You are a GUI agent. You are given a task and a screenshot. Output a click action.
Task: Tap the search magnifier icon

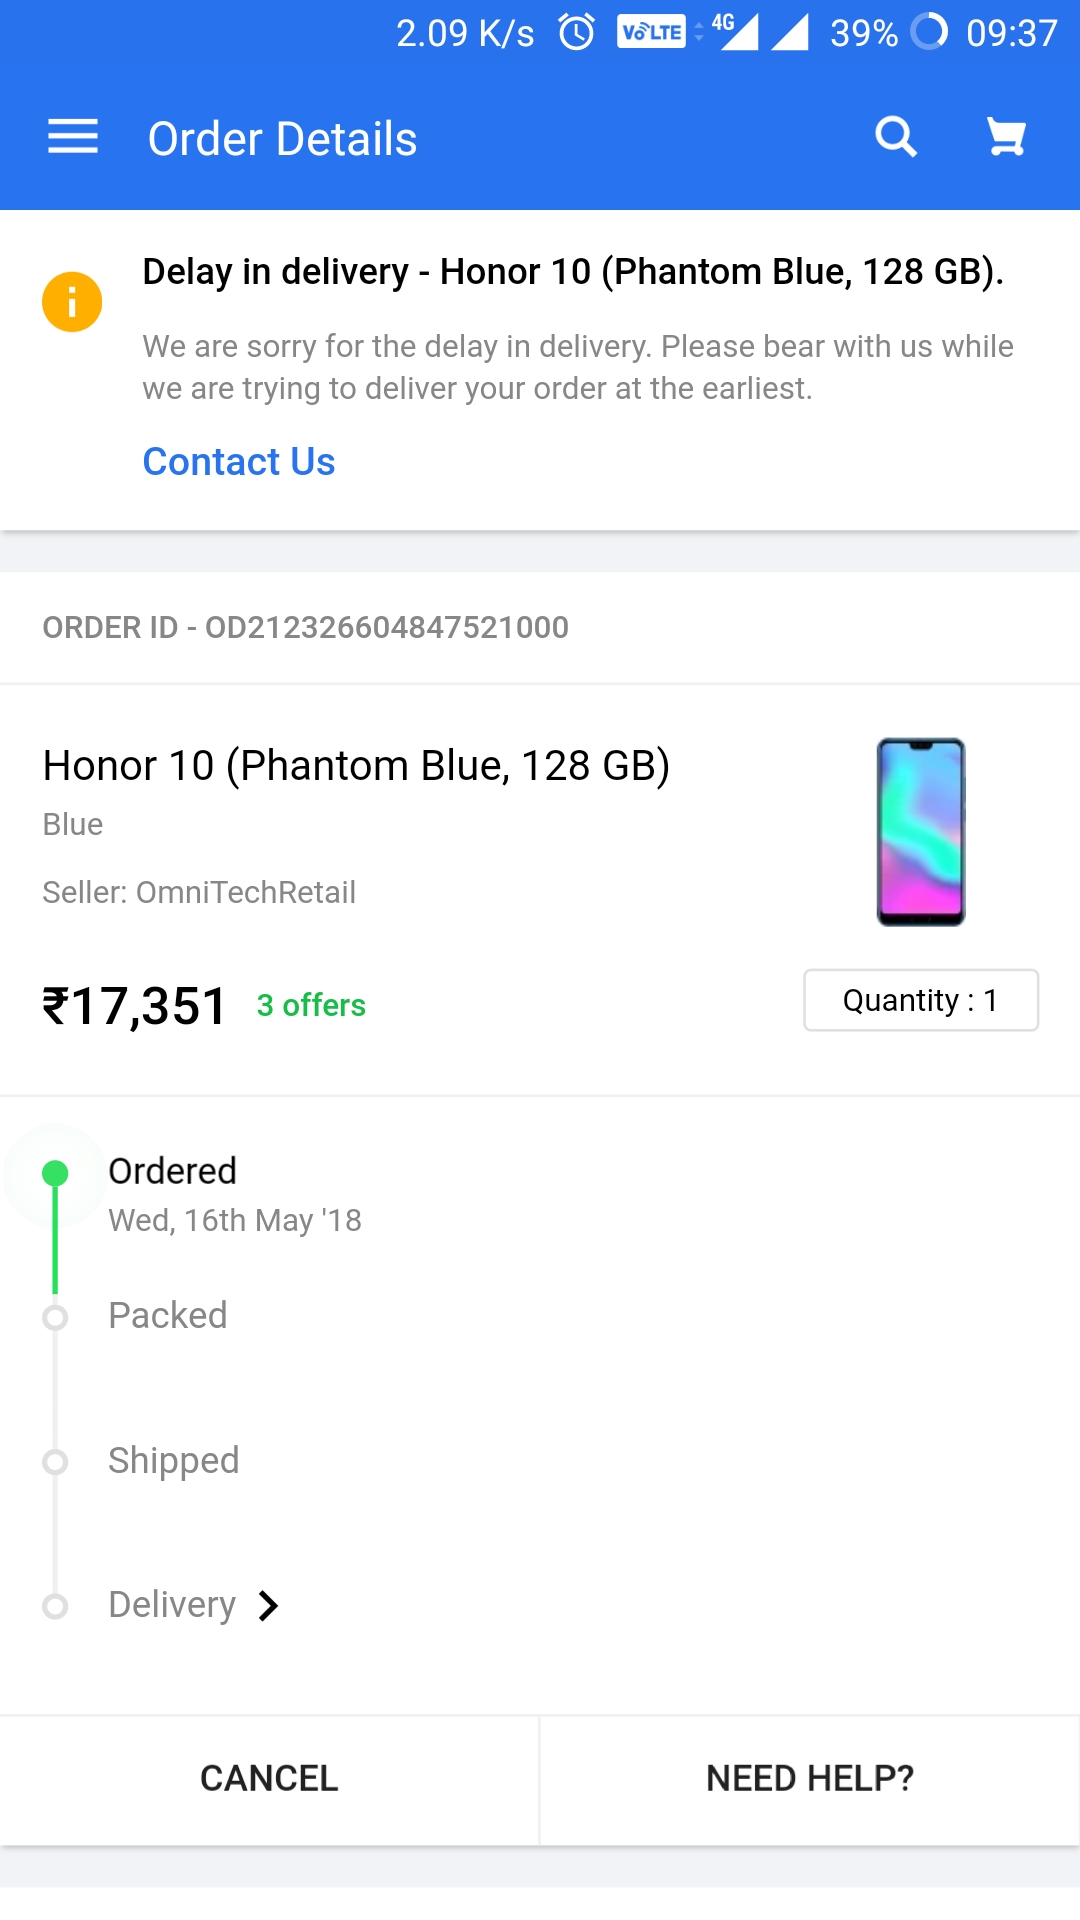click(x=896, y=137)
